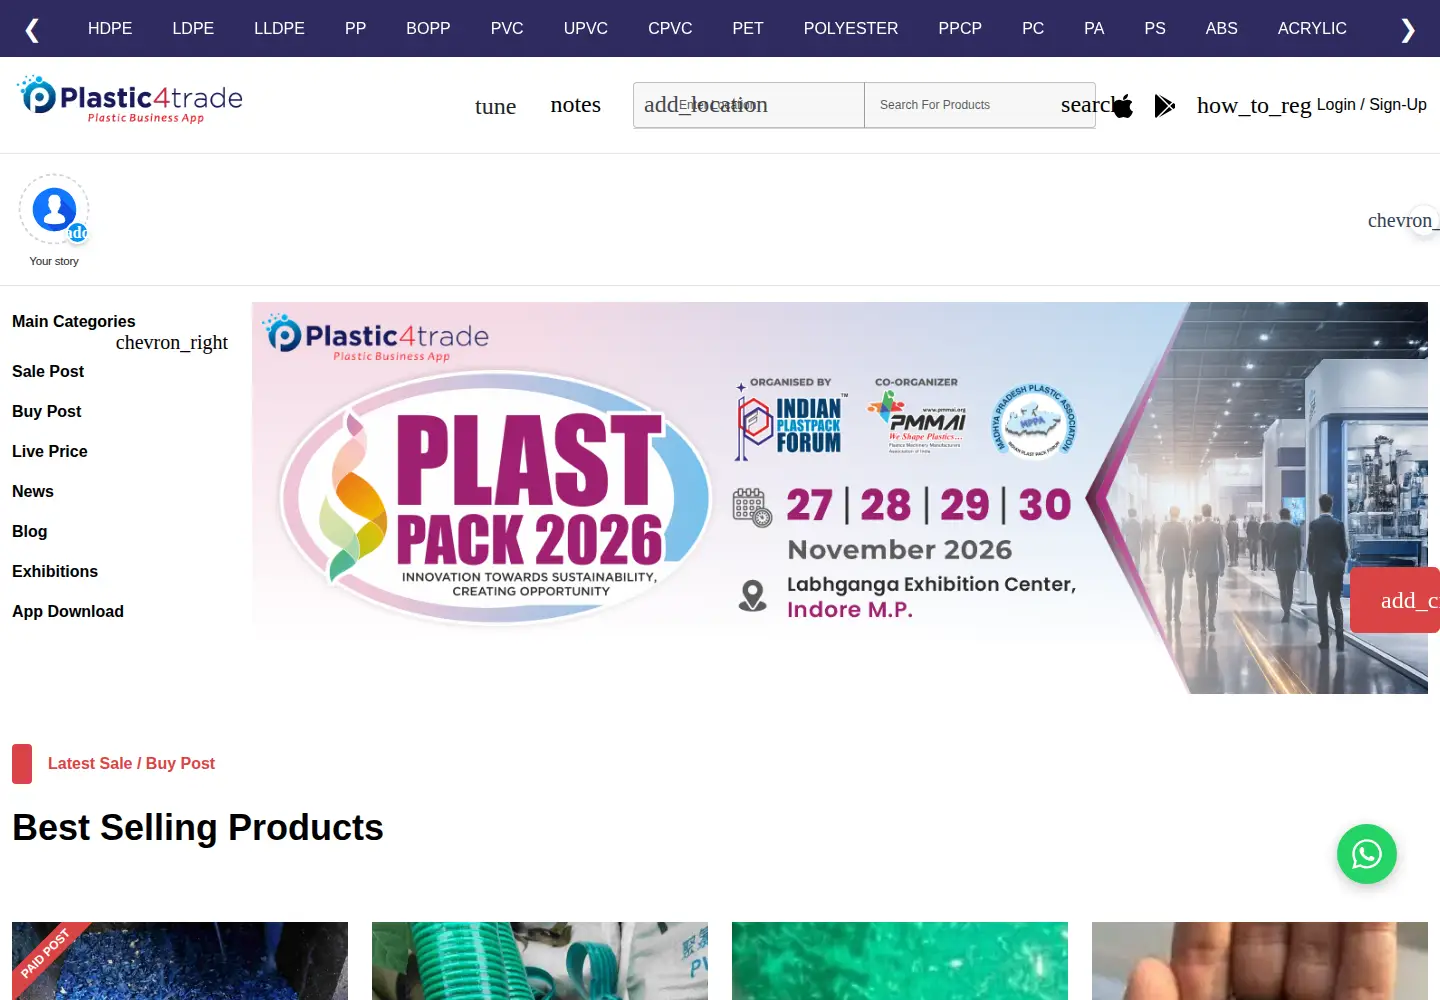1440x1000 pixels.
Task: Click the how_to_reg login icon
Action: pyautogui.click(x=1254, y=106)
